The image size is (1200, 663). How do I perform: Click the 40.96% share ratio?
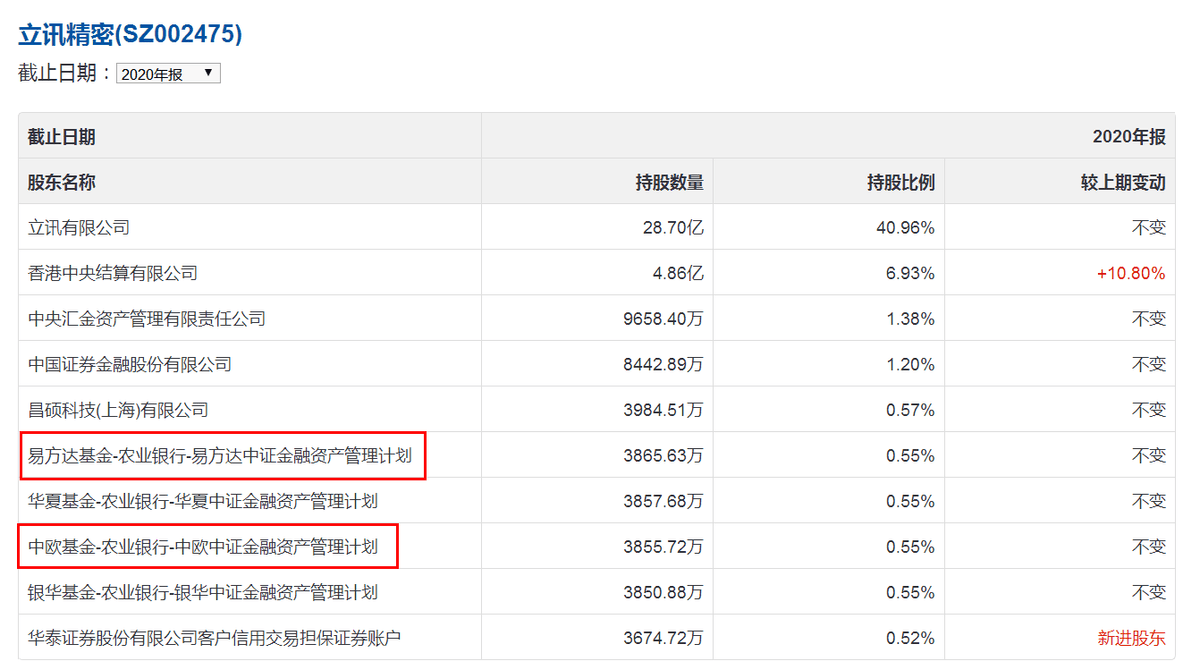click(x=906, y=227)
